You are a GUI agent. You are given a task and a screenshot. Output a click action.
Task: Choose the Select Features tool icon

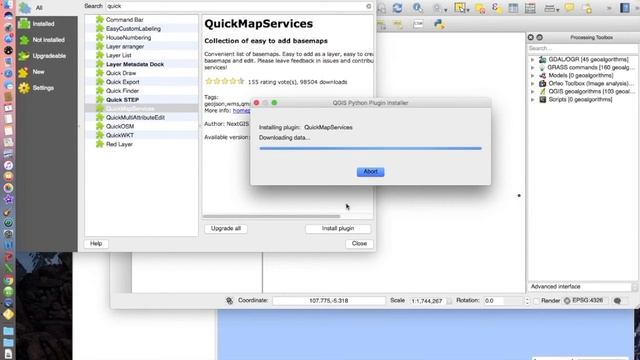[460, 8]
